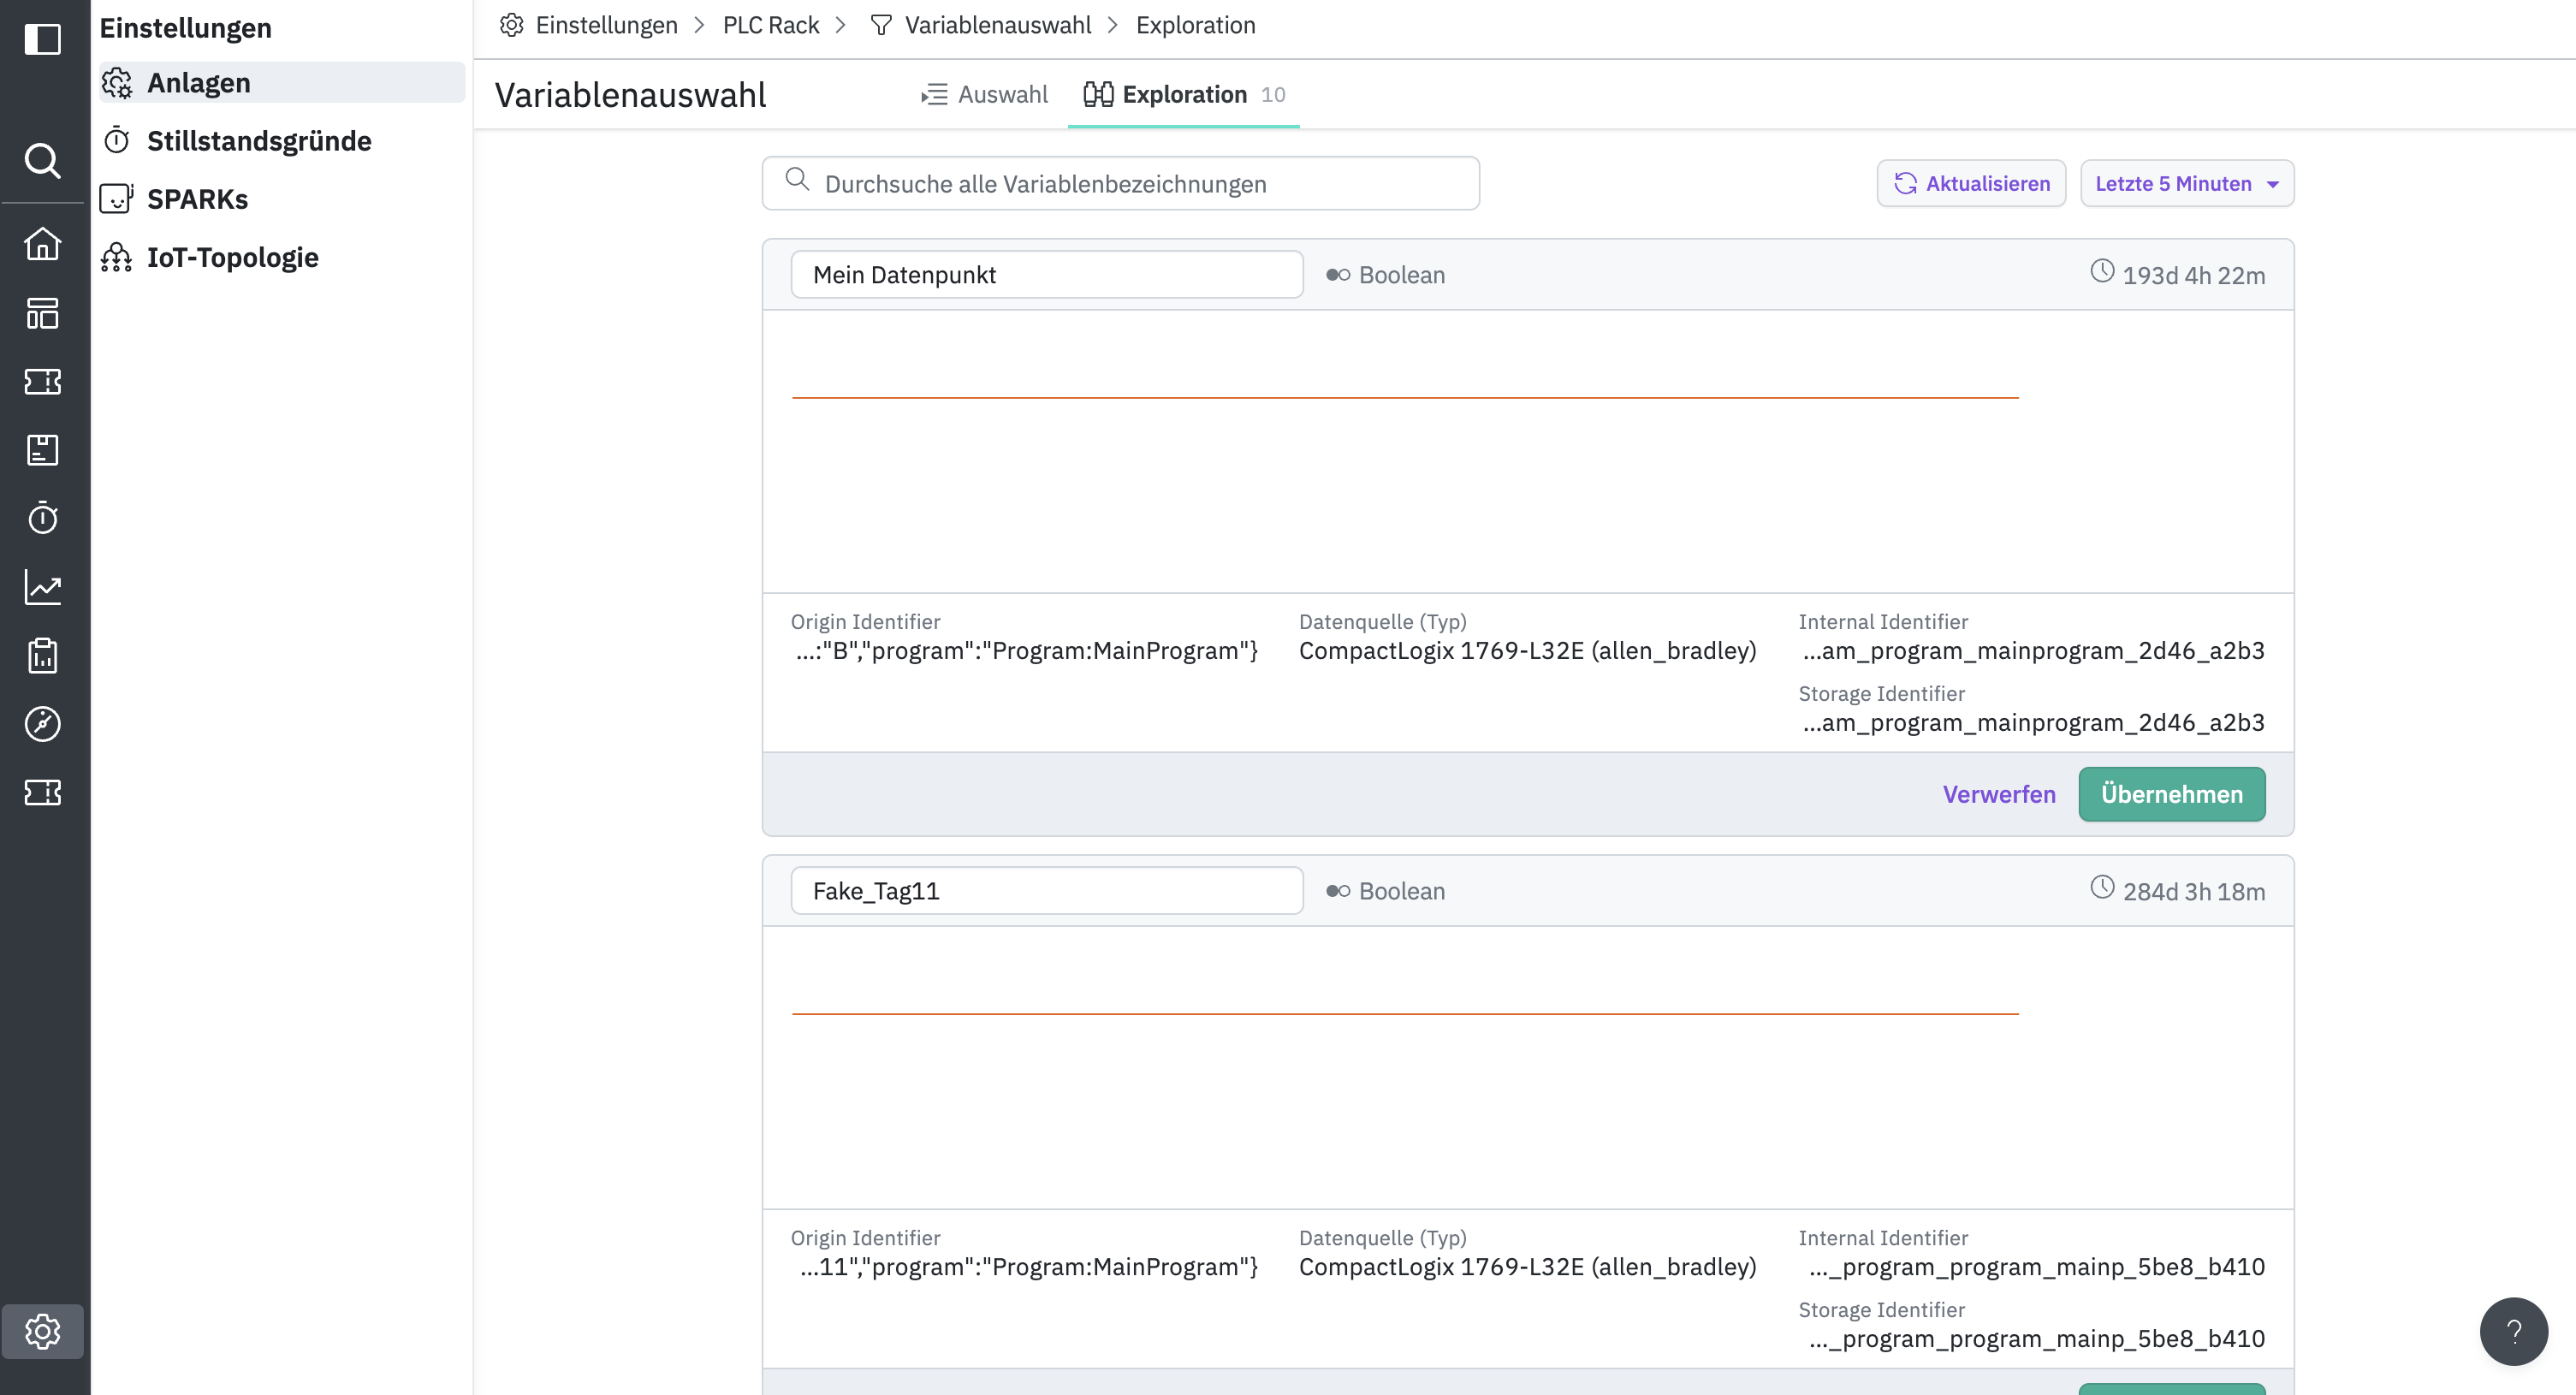Open the stopwatch icon in left rail
The image size is (2576, 1395).
(42, 518)
